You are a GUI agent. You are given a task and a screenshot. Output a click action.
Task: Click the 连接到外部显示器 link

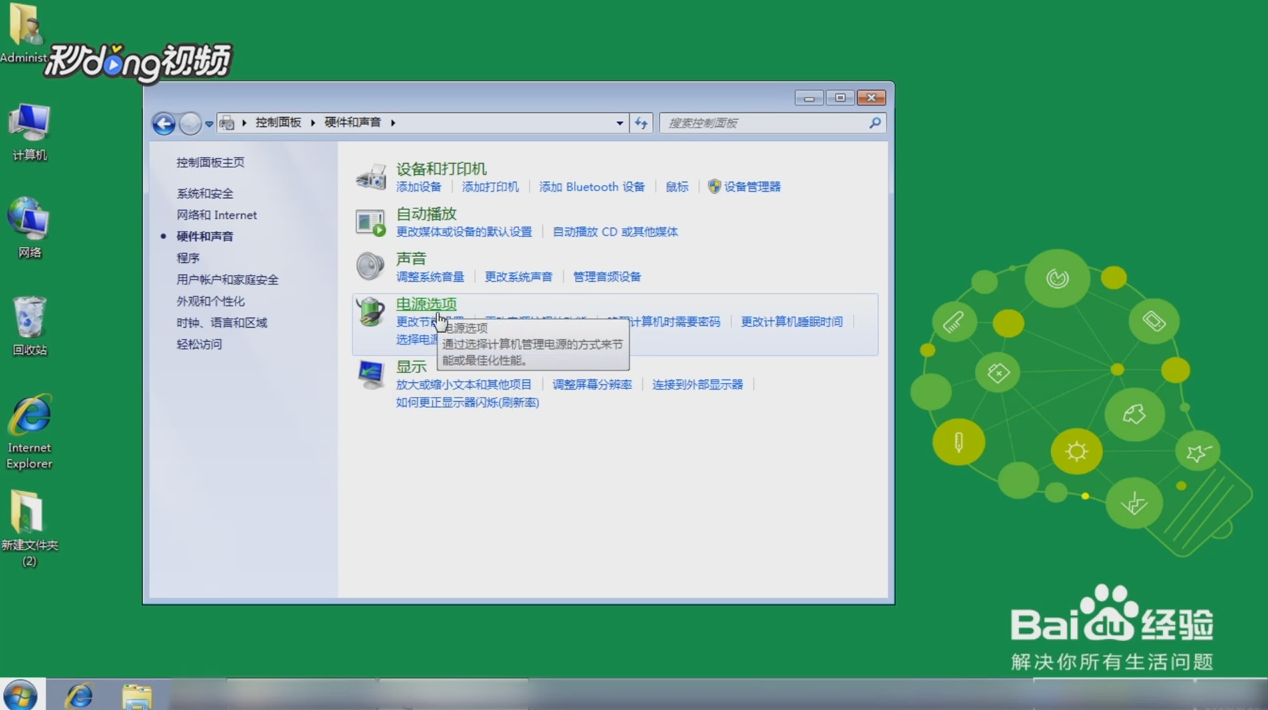[x=698, y=385]
